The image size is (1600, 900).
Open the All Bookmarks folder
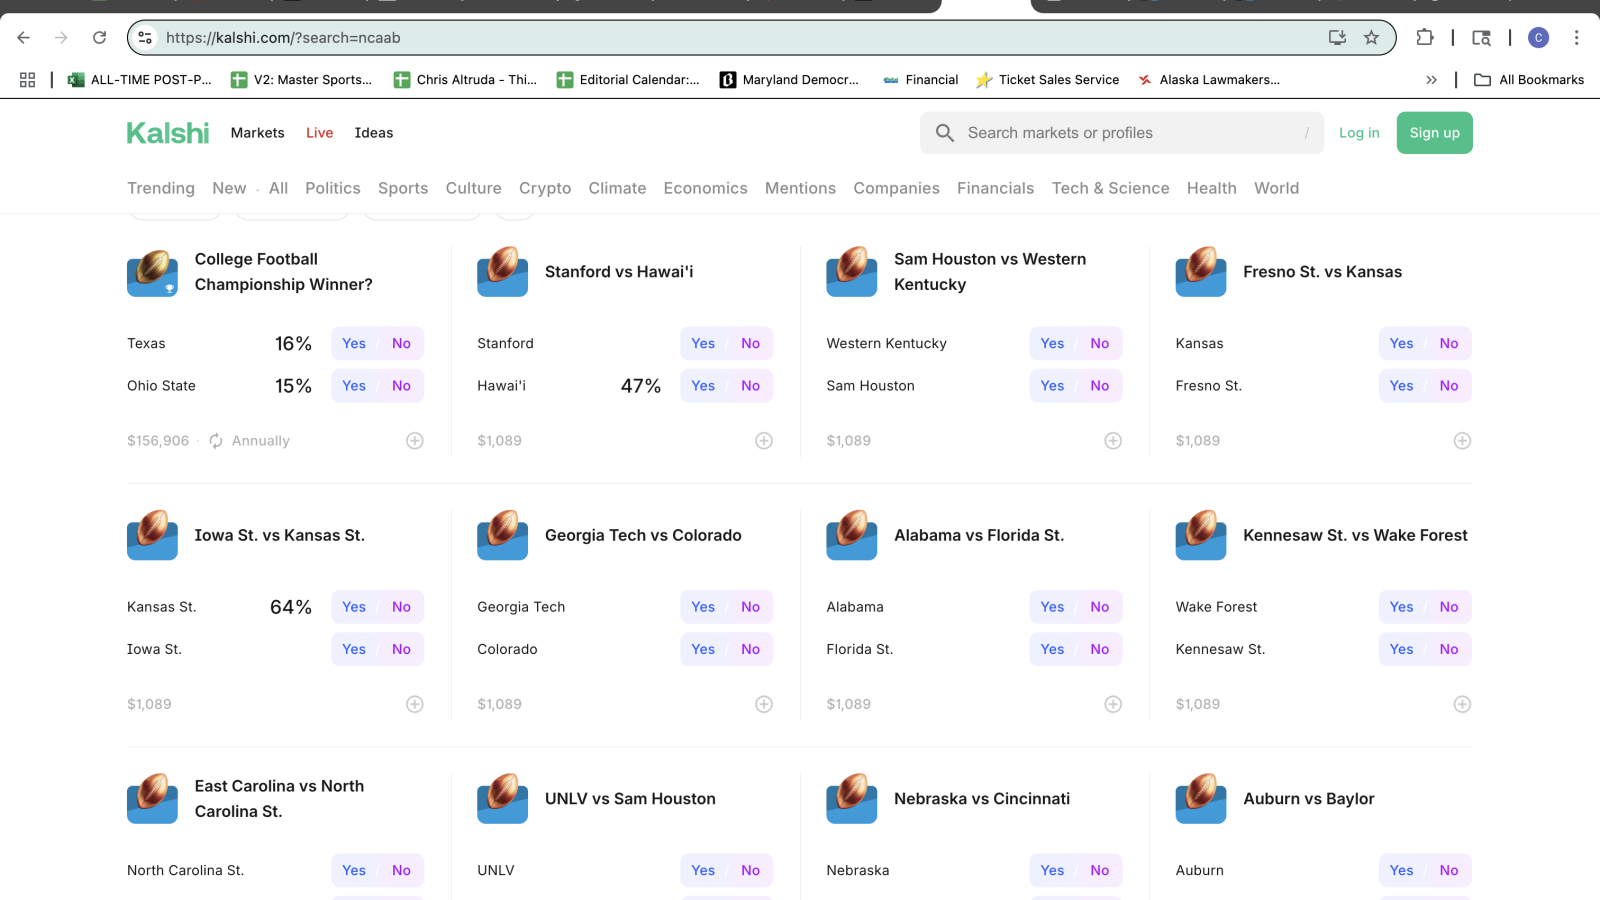(1529, 80)
